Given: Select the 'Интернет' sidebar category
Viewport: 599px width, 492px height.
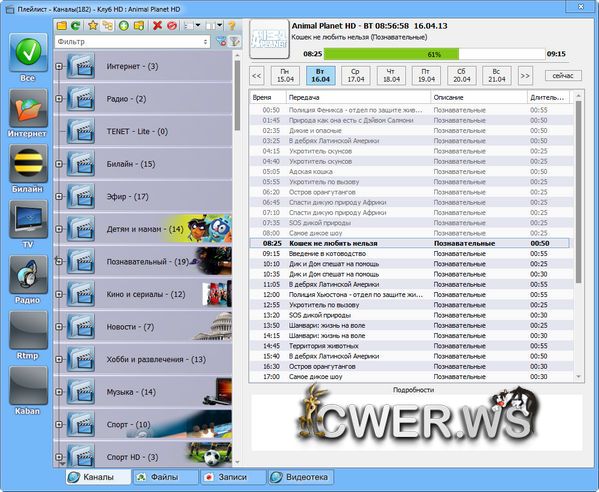Looking at the screenshot, I should click(x=28, y=108).
